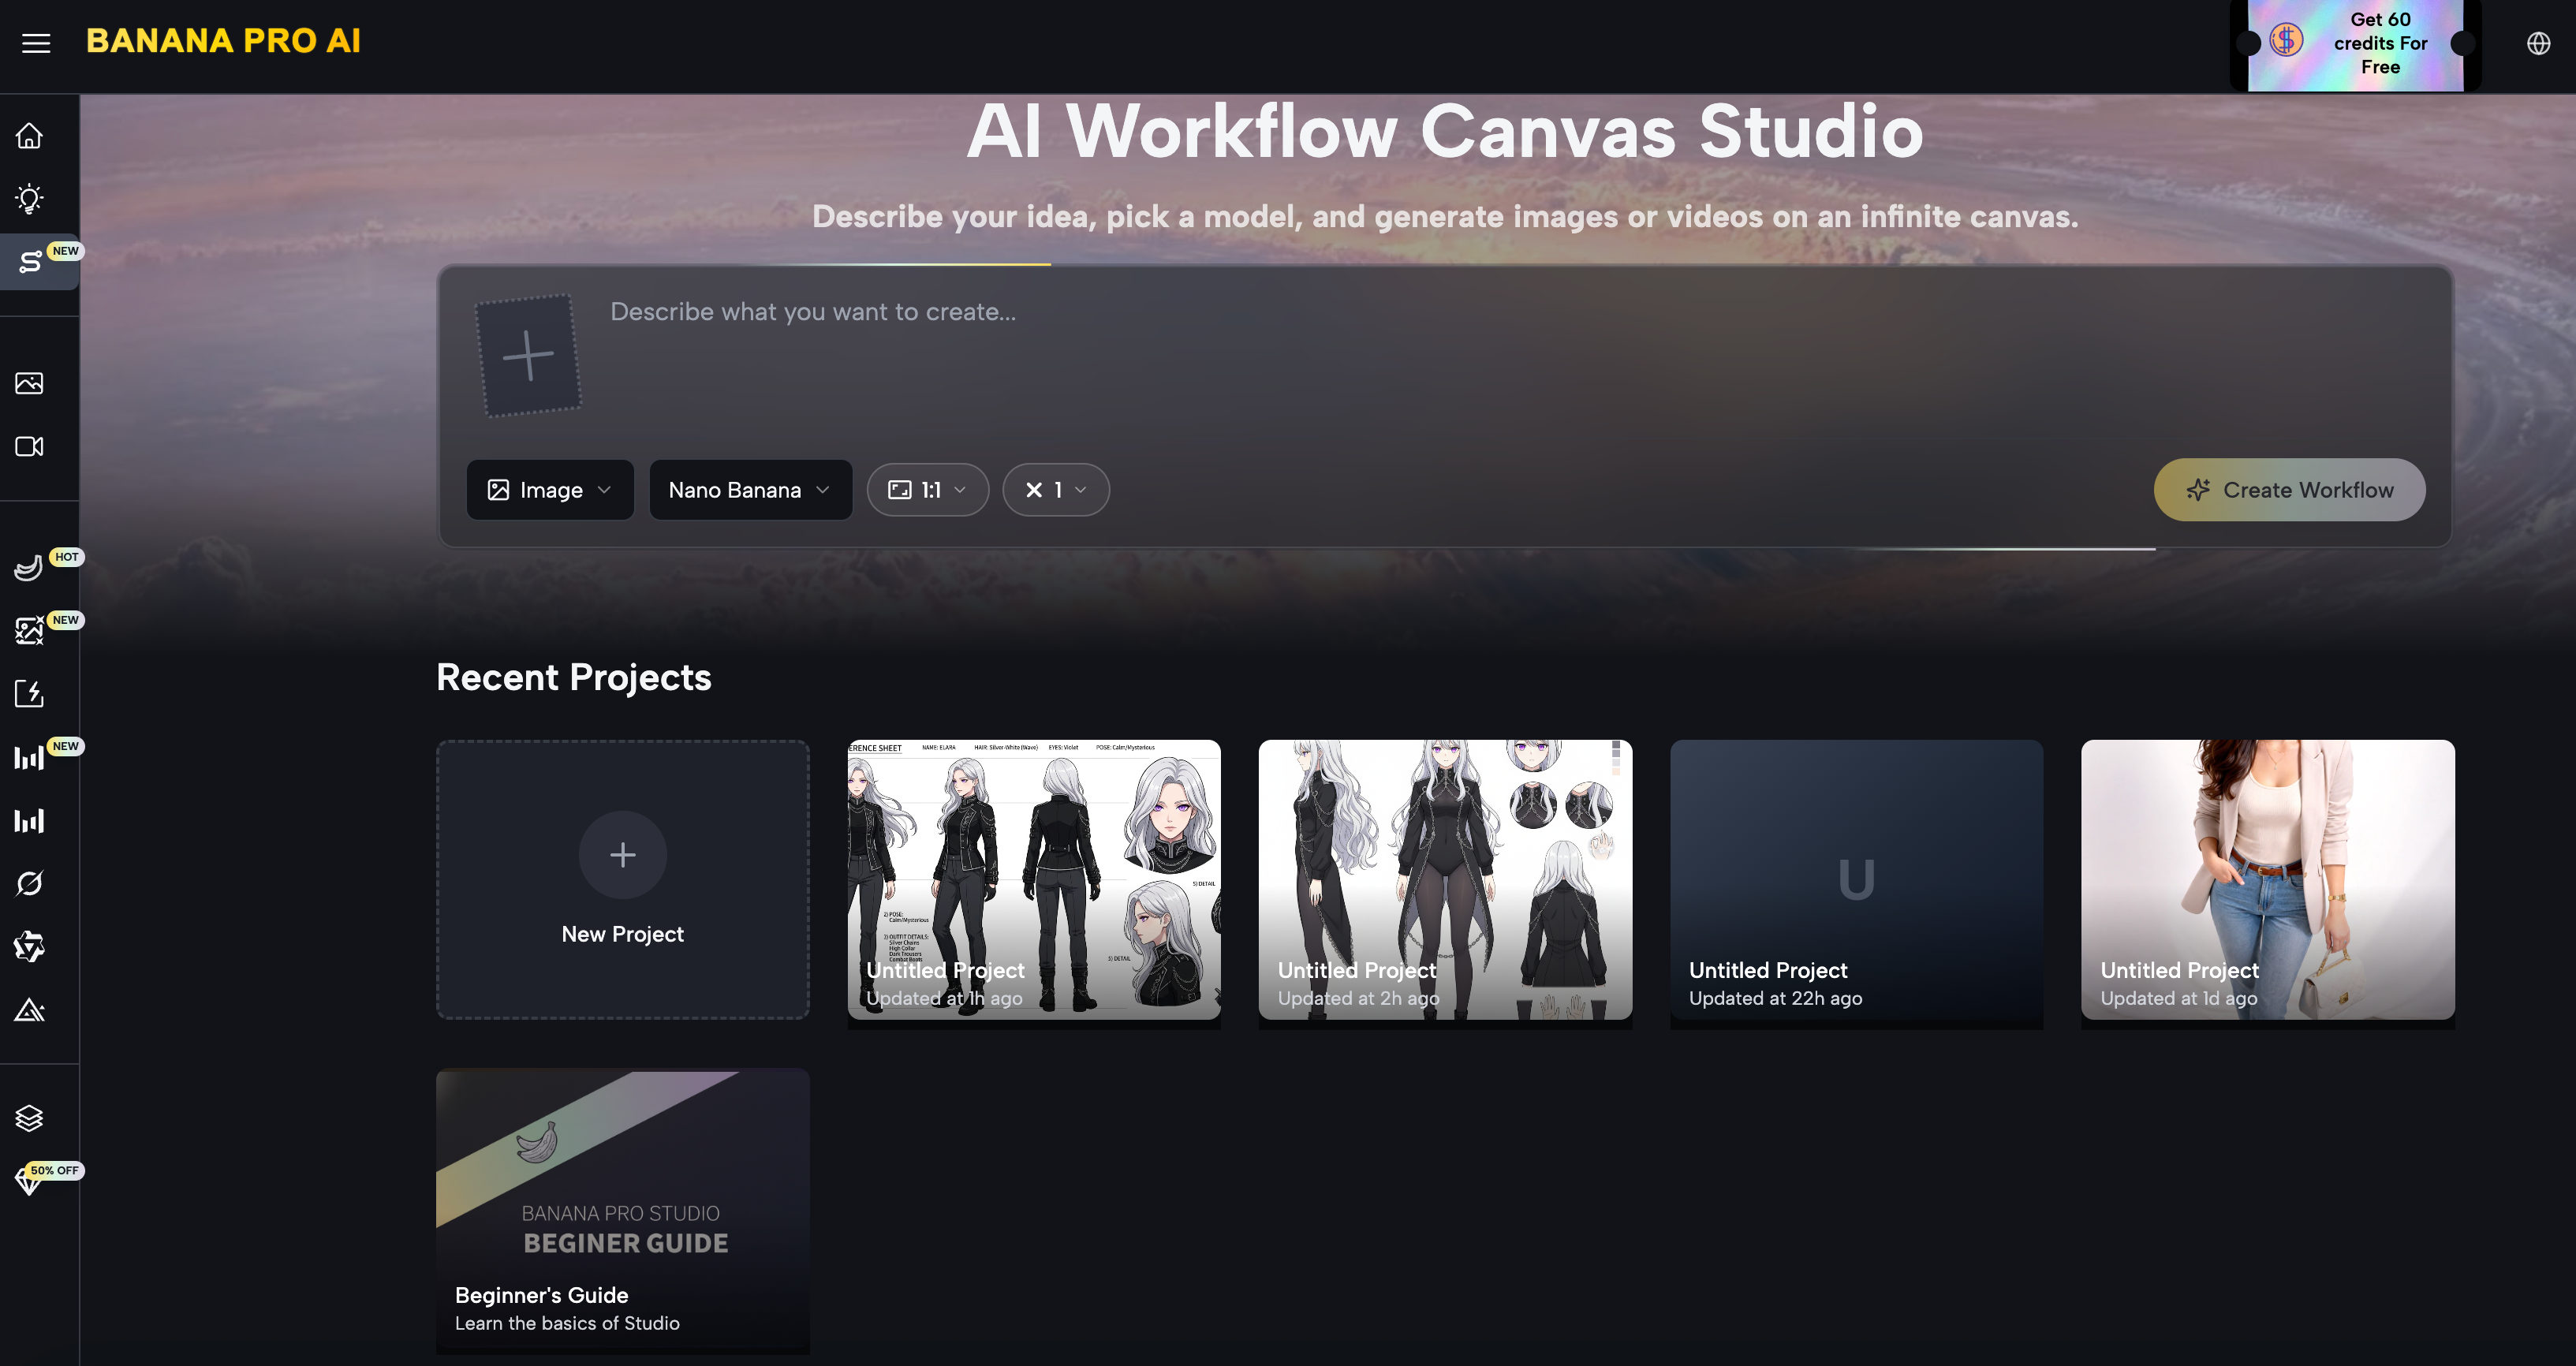This screenshot has height=1366, width=2576.
Task: Add a reference image with plus box
Action: [x=528, y=355]
